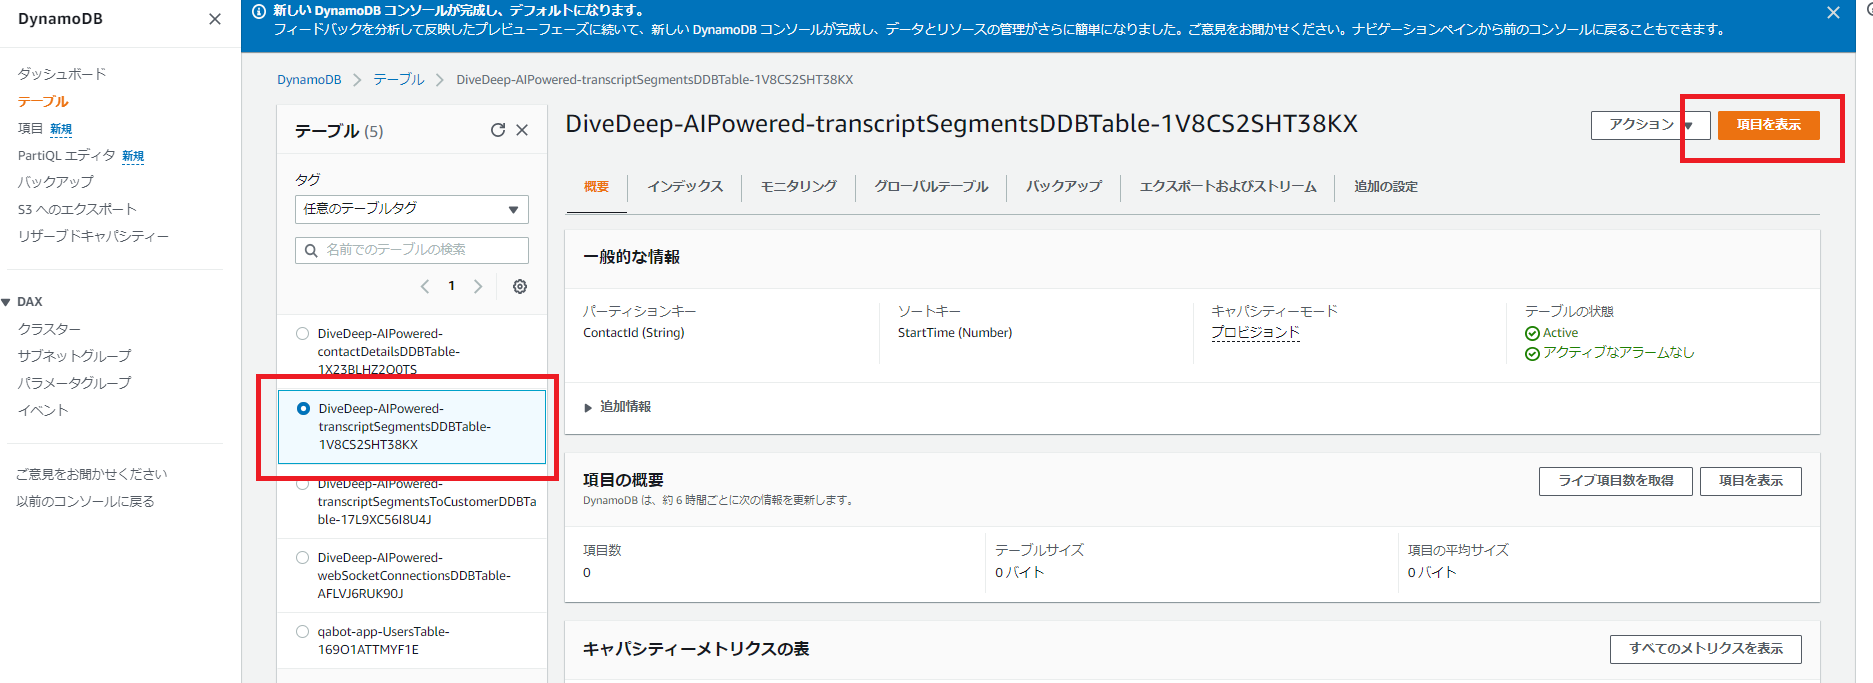Screen dimensions: 1873x683
Task: Open the アクション dropdown menu
Action: [x=1650, y=125]
